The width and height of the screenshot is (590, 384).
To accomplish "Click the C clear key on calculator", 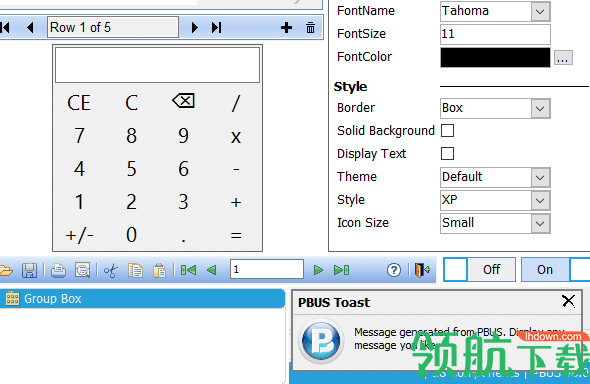I will coord(131,103).
